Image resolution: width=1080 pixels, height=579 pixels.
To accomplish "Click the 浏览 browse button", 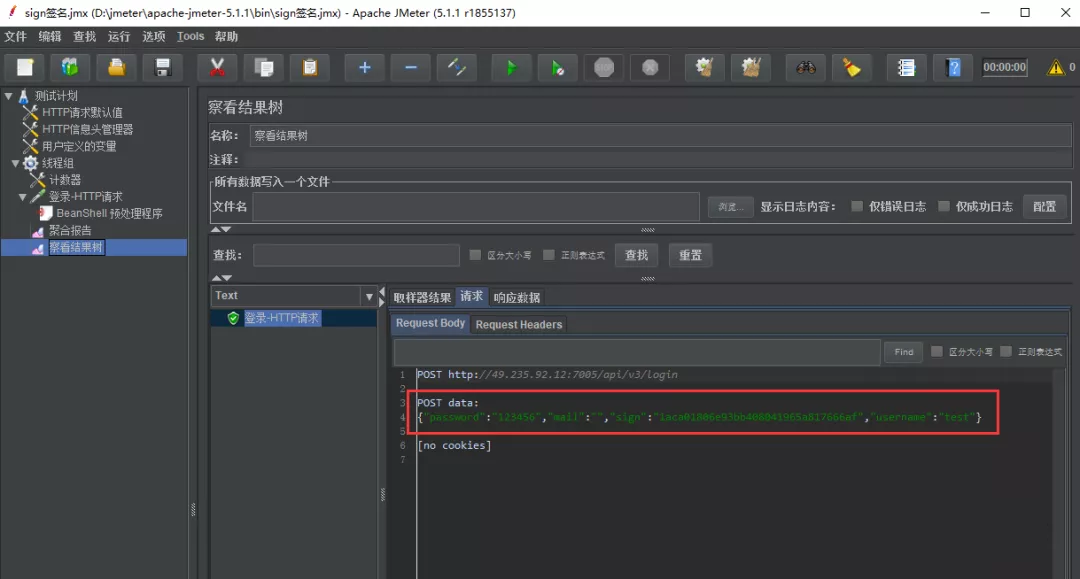I will (730, 207).
